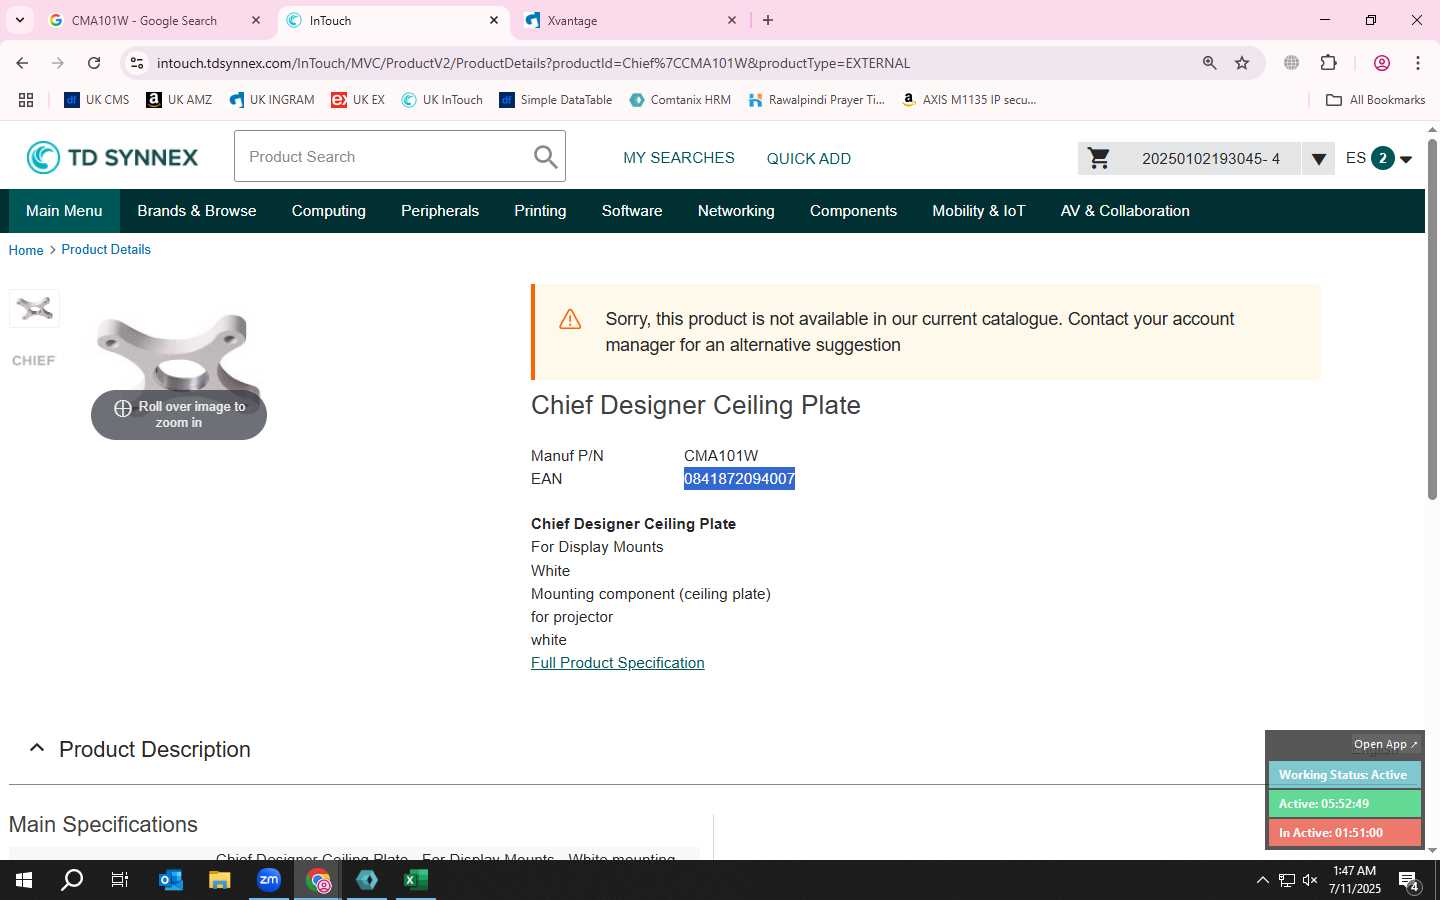This screenshot has width=1440, height=900.
Task: Open UK AMZ bookmark
Action: (179, 100)
